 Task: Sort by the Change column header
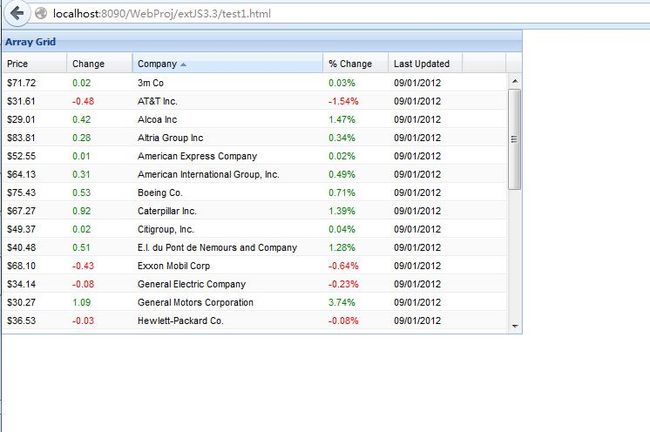click(x=99, y=64)
